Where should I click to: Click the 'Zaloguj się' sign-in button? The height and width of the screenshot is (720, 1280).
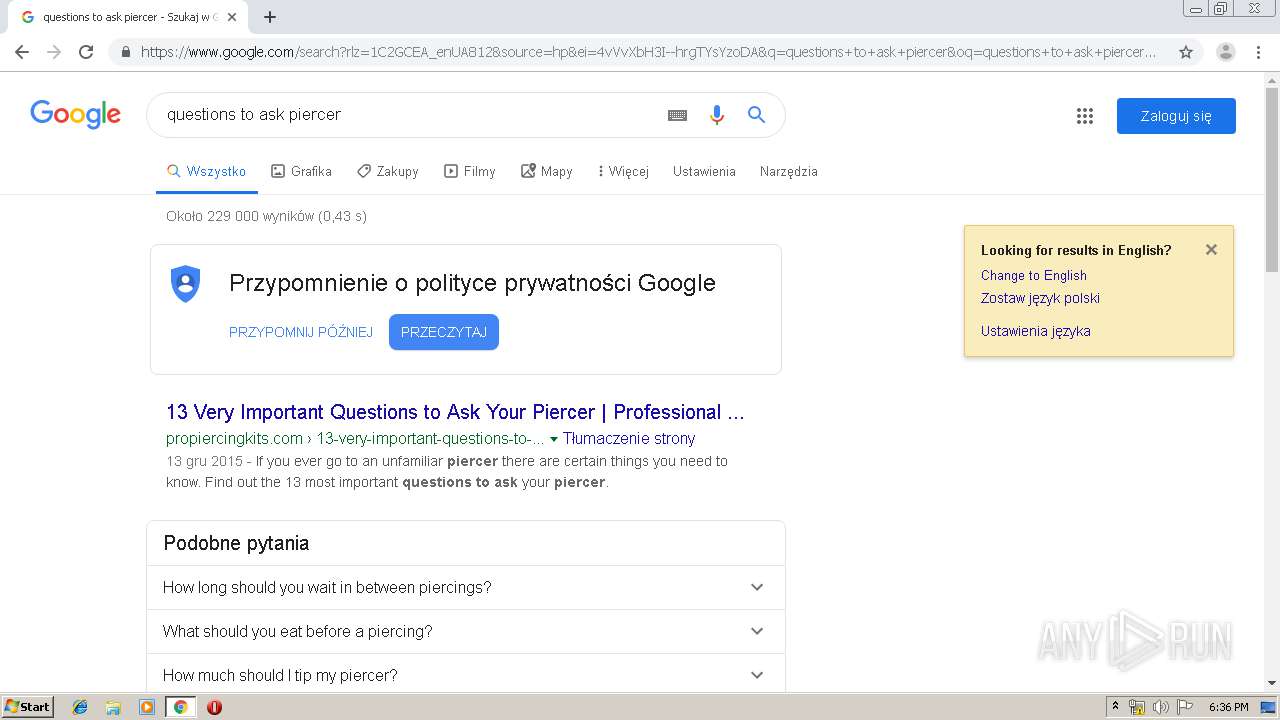pyautogui.click(x=1176, y=116)
